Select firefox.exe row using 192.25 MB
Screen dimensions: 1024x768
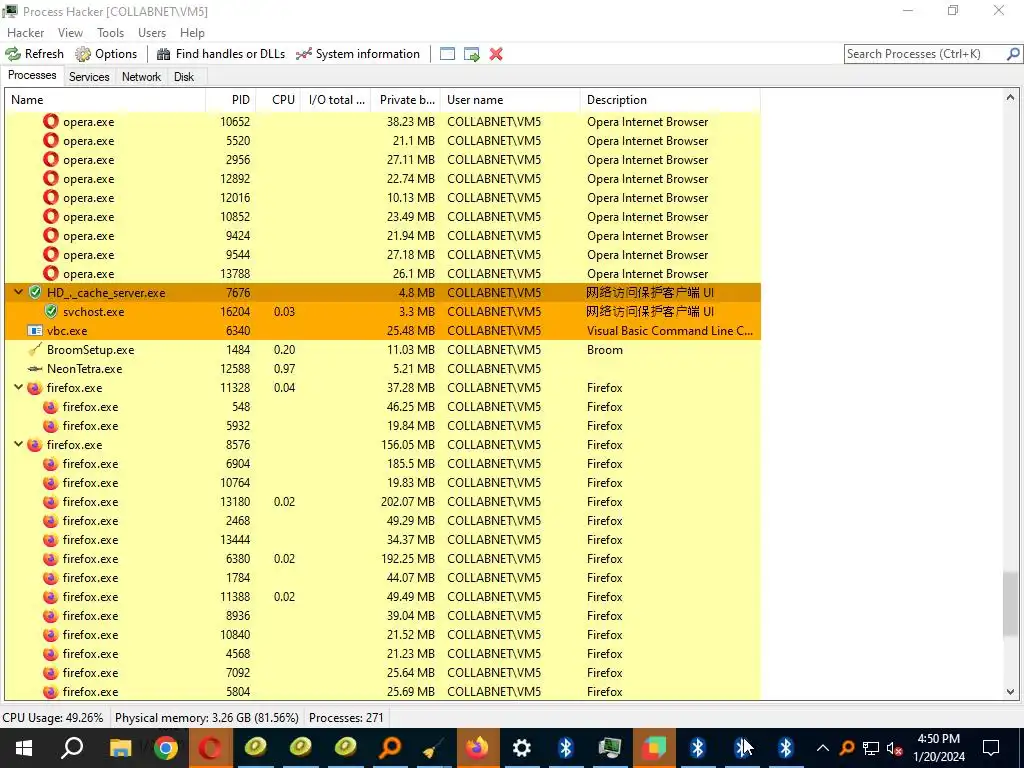pyautogui.click(x=383, y=558)
